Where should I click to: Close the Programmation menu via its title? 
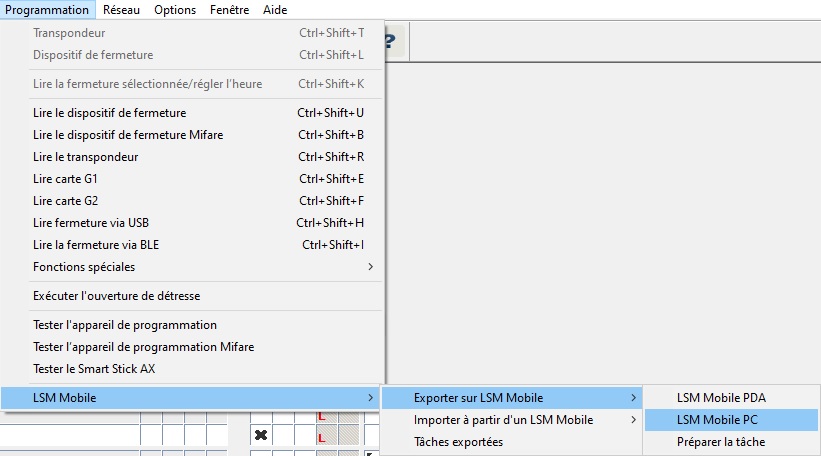pos(47,9)
